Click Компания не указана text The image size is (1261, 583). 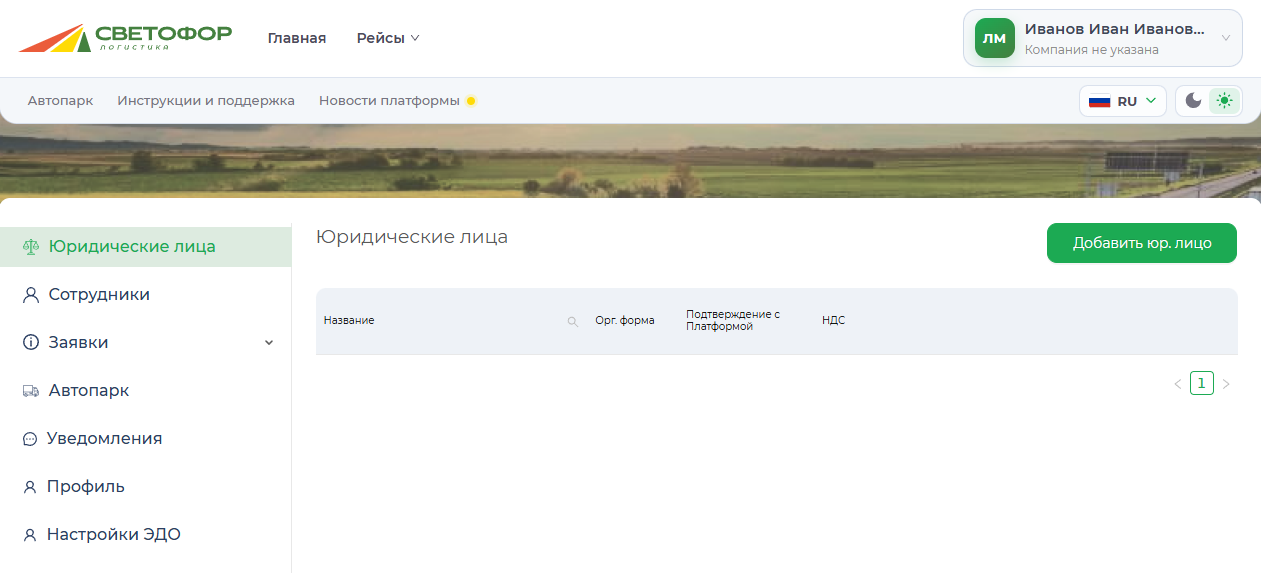pyautogui.click(x=1092, y=50)
